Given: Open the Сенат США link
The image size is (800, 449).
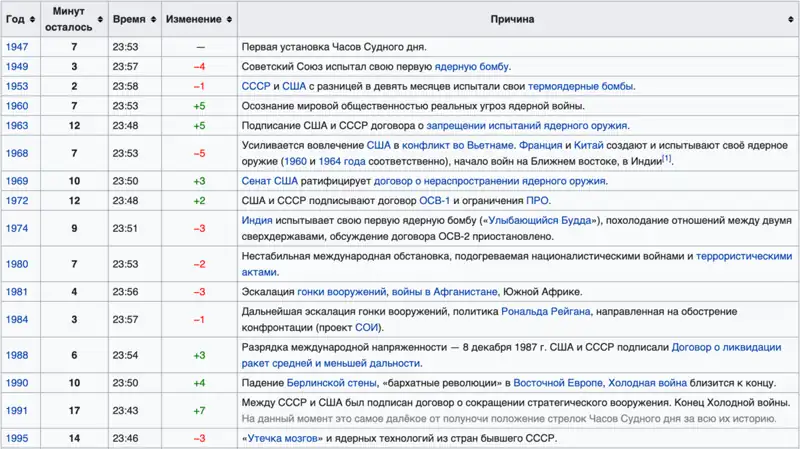Looking at the screenshot, I should pos(269,181).
